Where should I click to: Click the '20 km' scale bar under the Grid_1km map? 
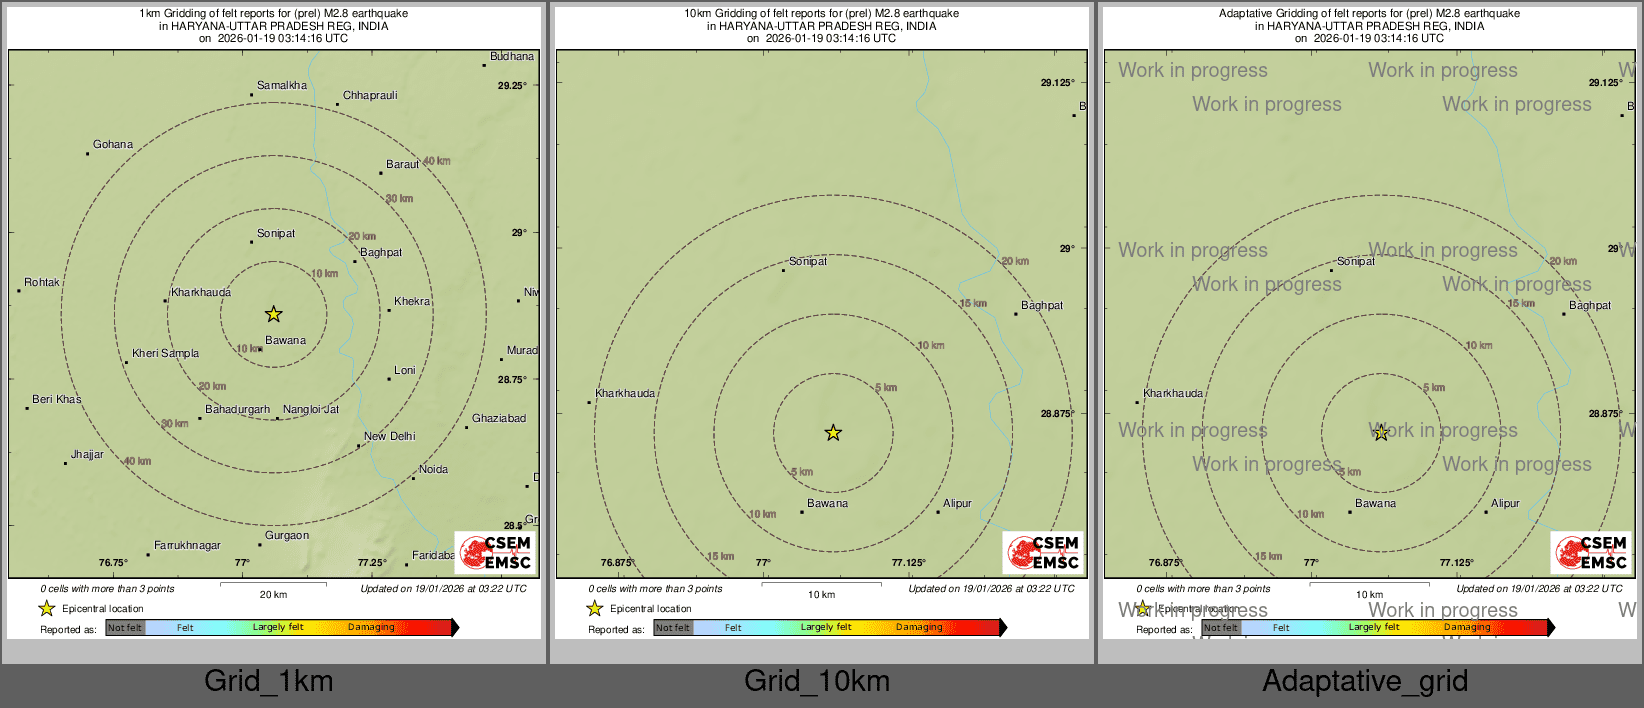tap(273, 589)
